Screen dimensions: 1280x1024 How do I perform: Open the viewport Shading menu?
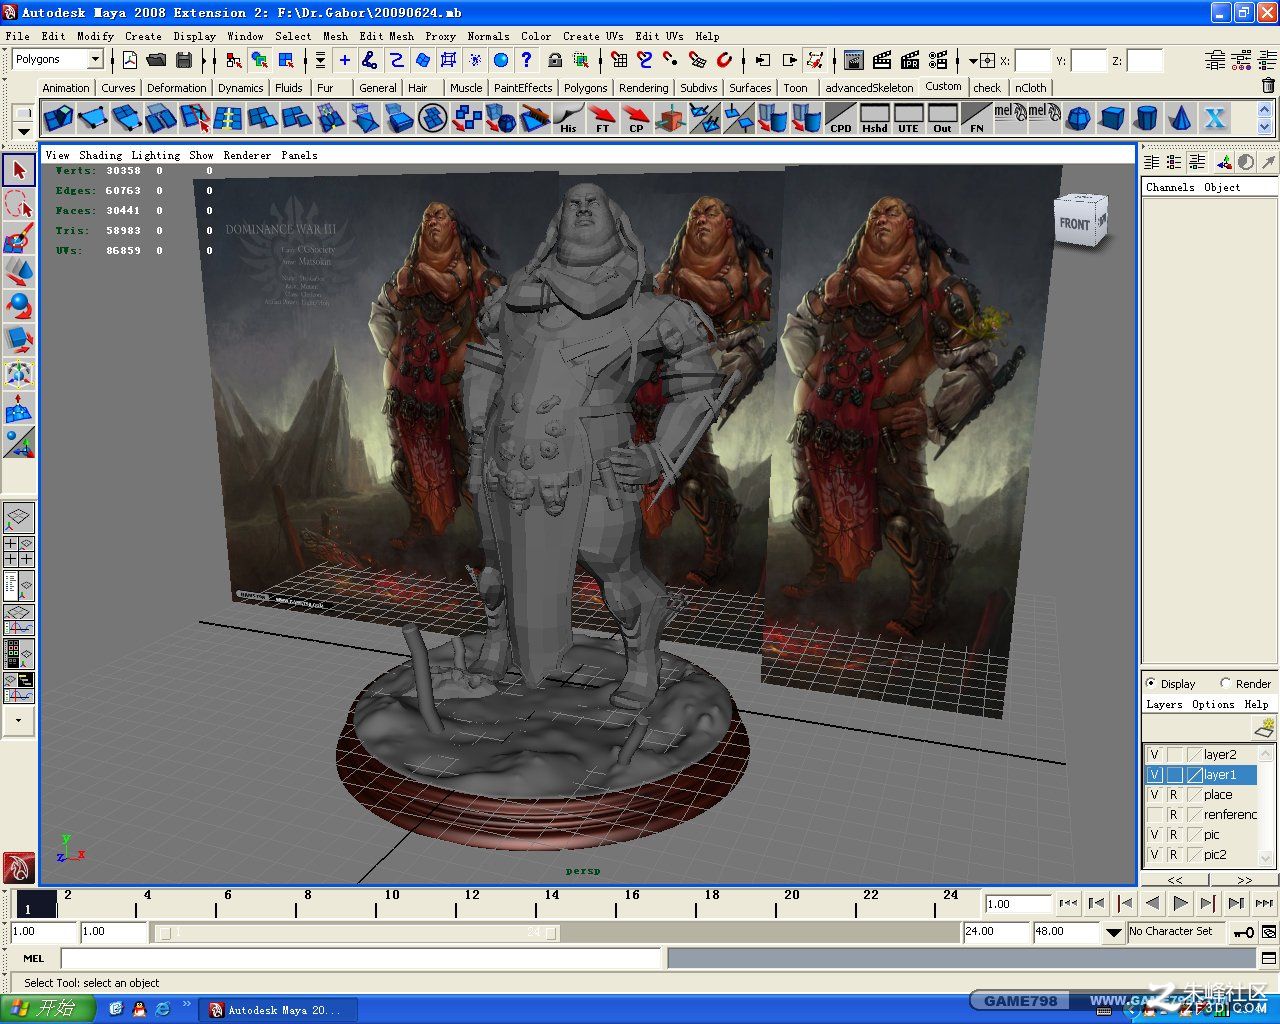[x=100, y=155]
